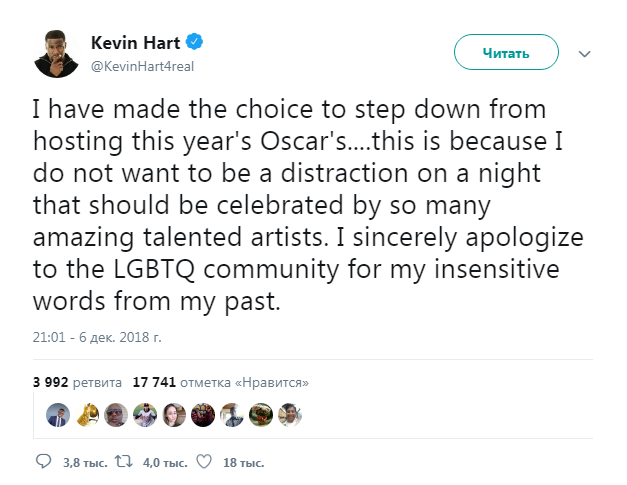Expand the tweet options chevron menu
The height and width of the screenshot is (485, 627).
click(586, 53)
